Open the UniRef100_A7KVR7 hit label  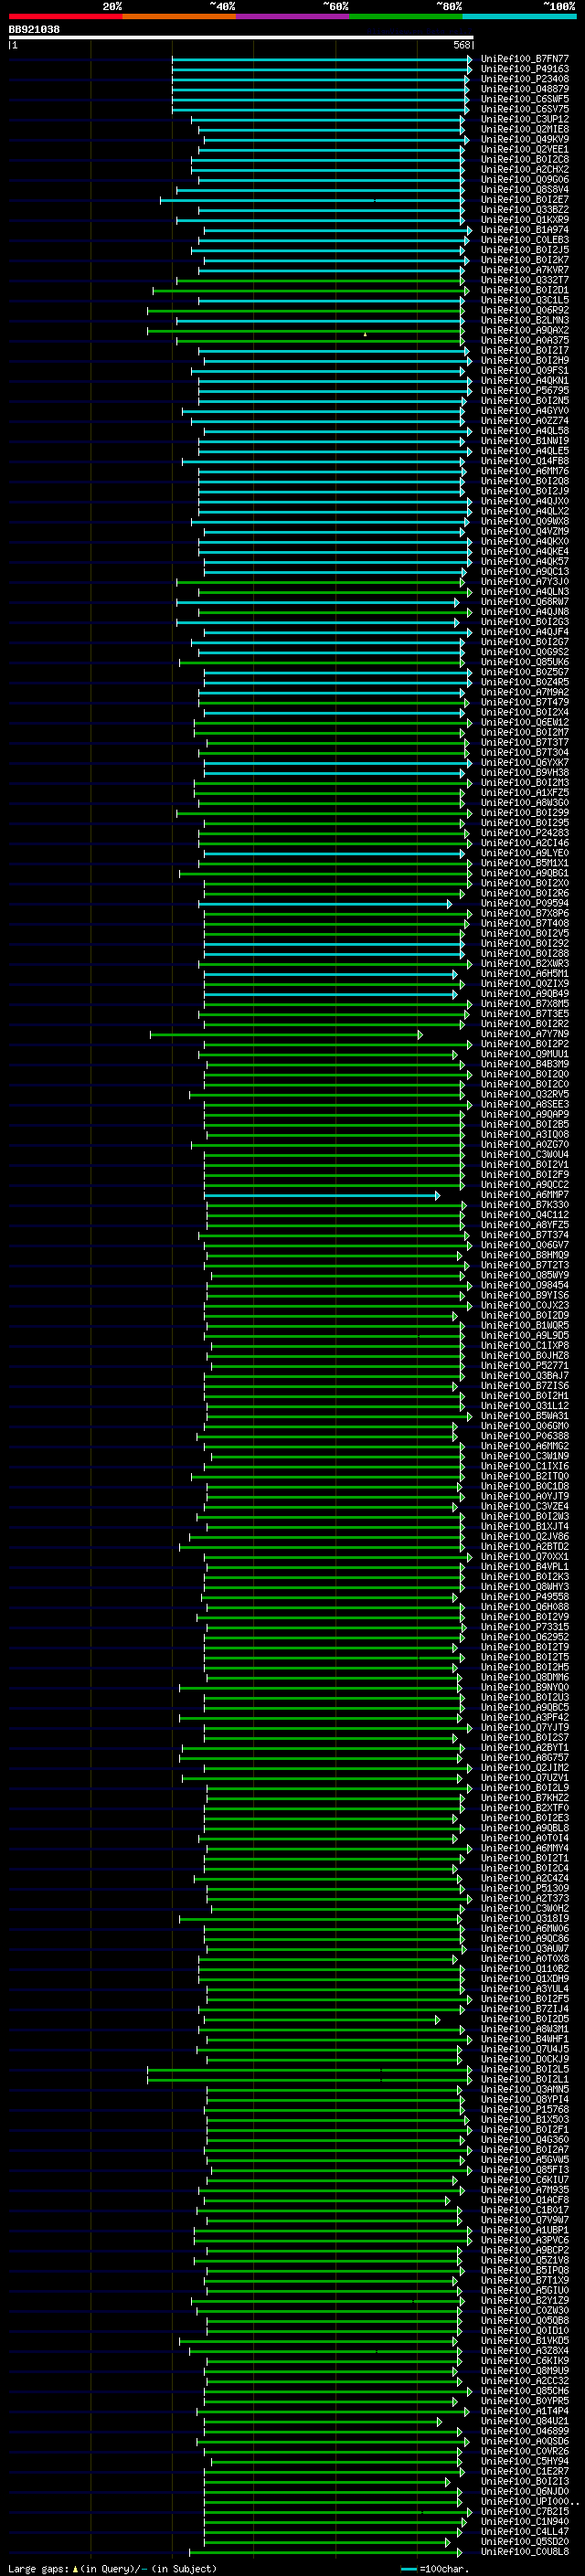(x=525, y=270)
